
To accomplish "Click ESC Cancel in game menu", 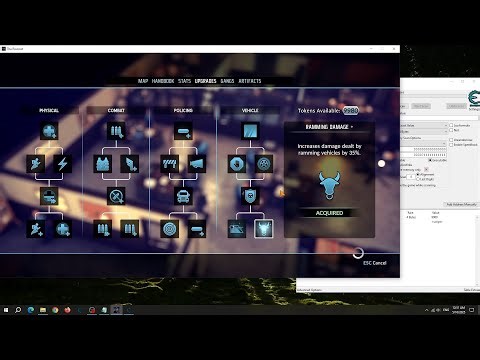I will coord(375,263).
